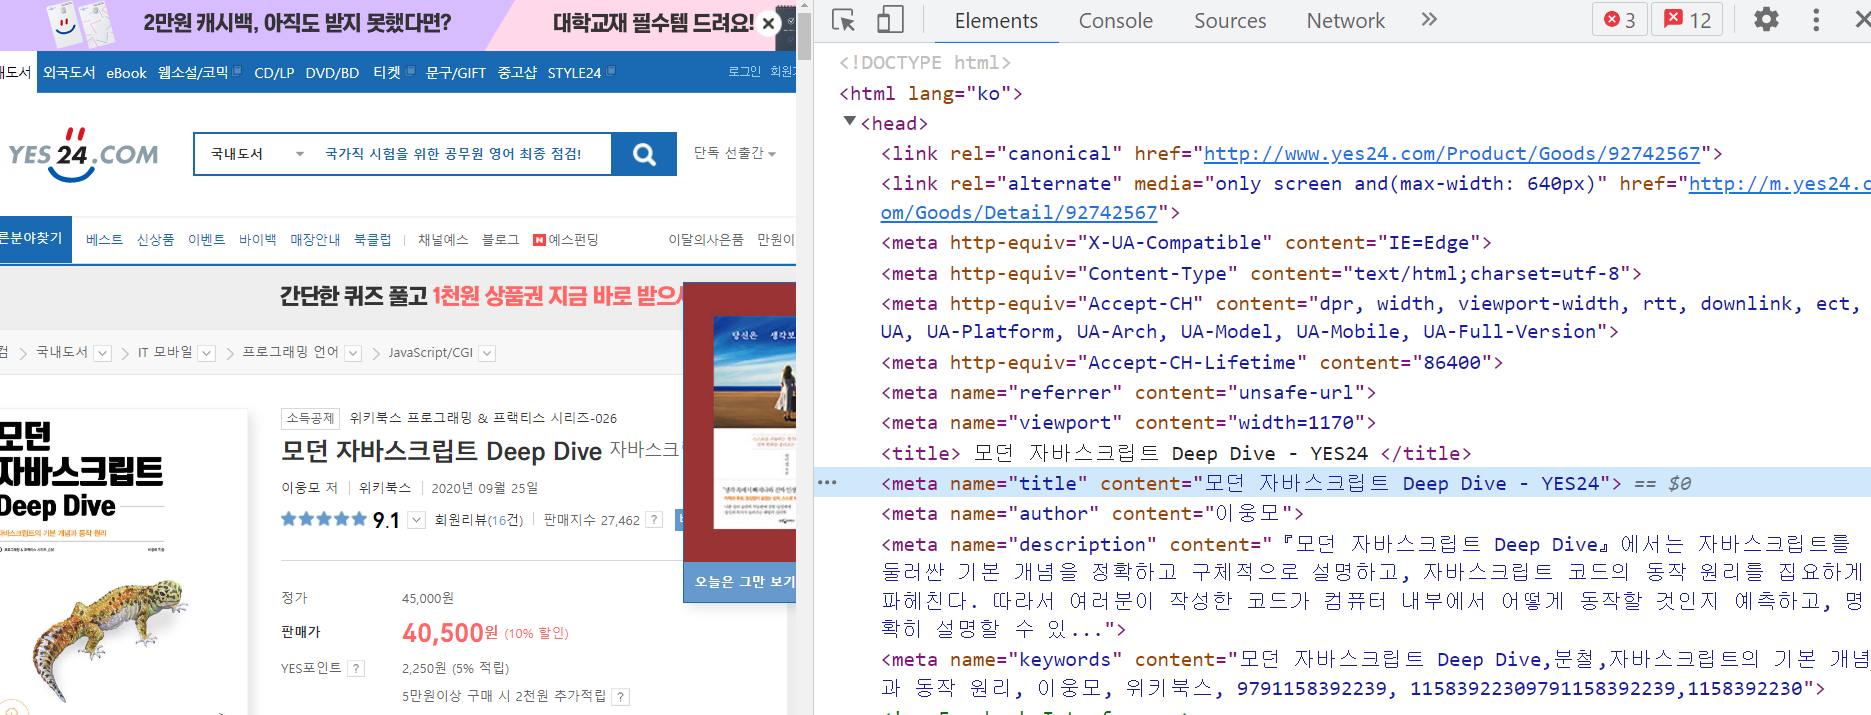Click the search magnifier button on YES24
This screenshot has height=715, width=1871.
tap(645, 154)
